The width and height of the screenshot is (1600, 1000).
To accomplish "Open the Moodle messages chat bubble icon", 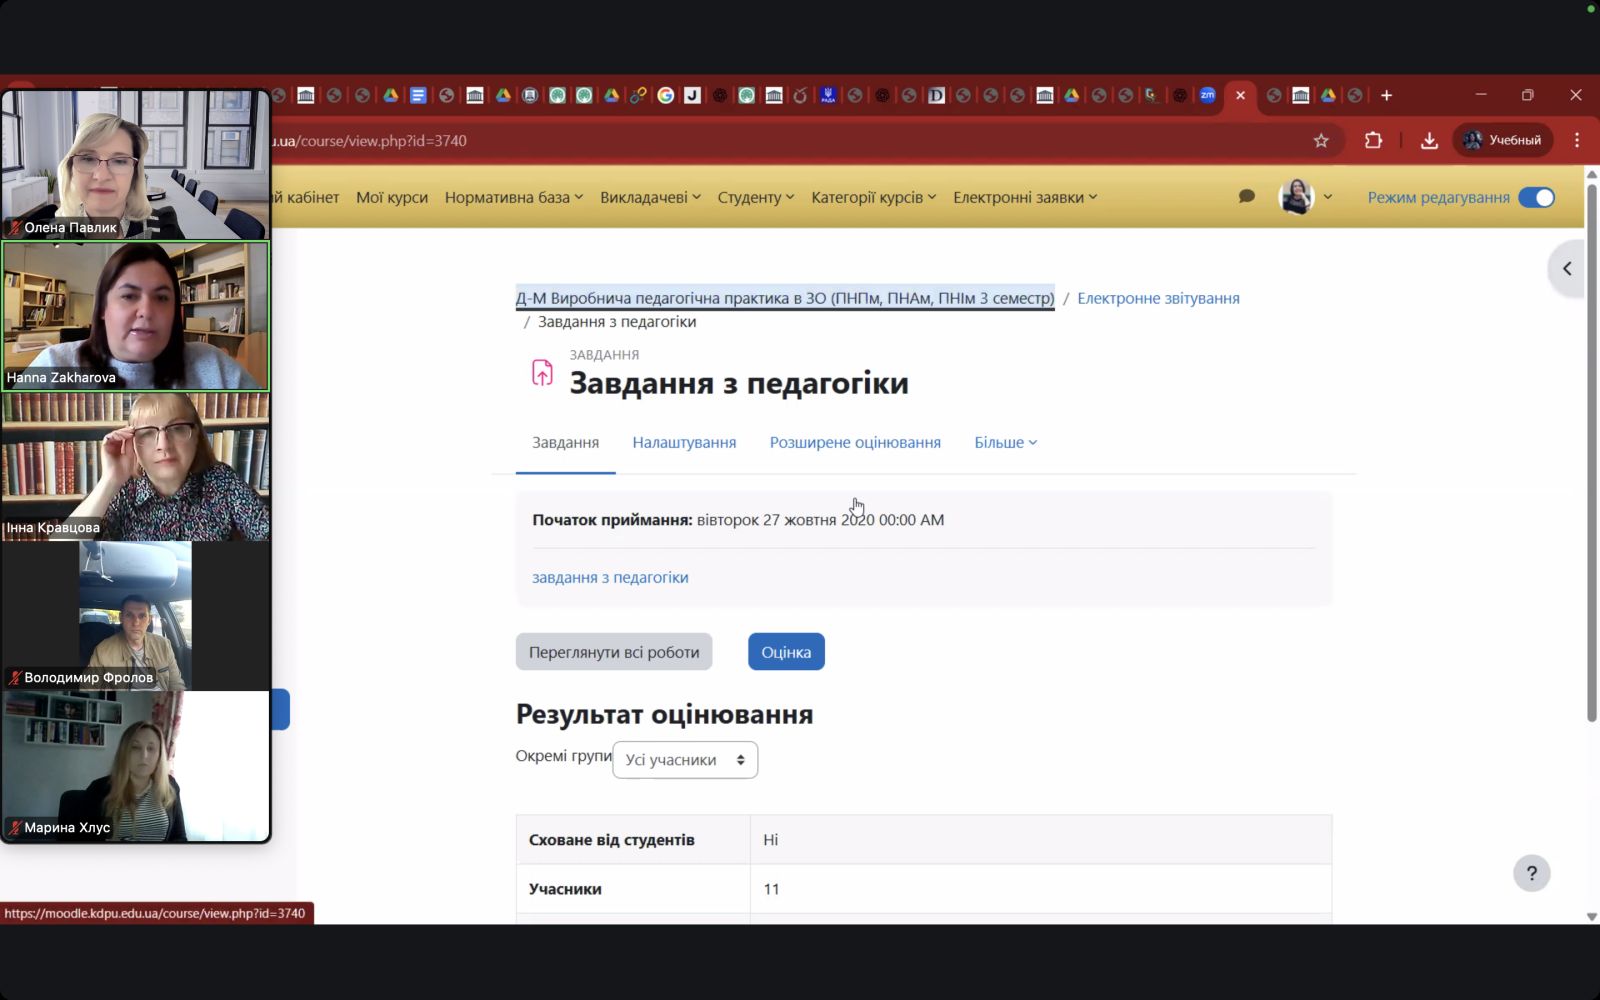I will [1246, 197].
